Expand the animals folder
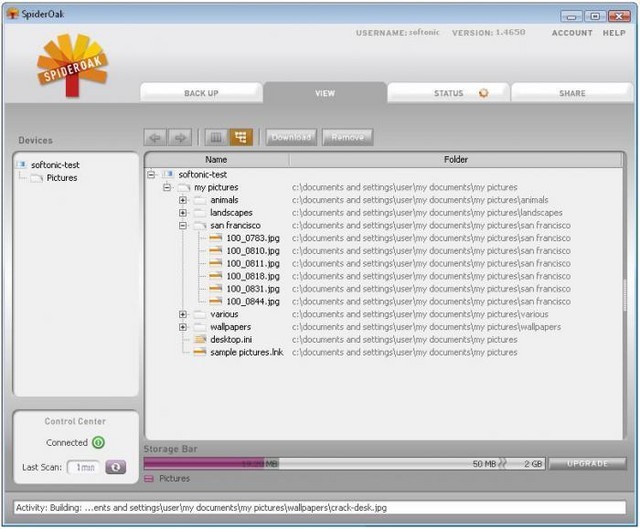Viewport: 640px width, 529px height. click(x=183, y=200)
